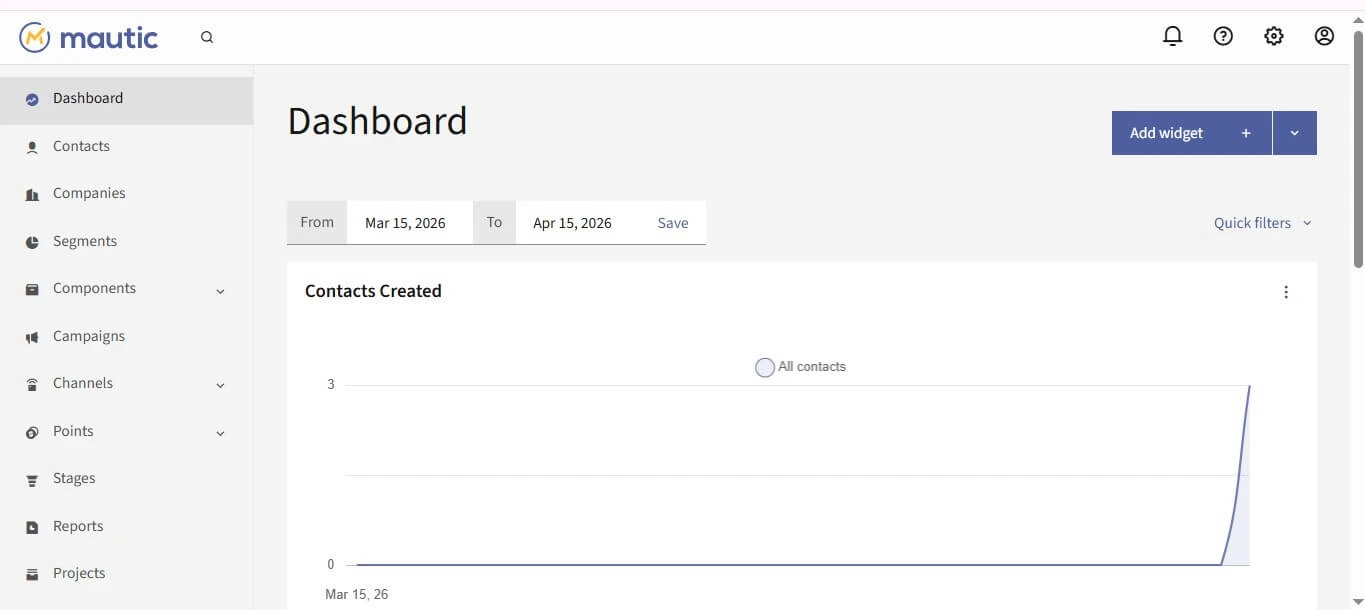Open the notifications bell icon
1365x610 pixels.
point(1172,36)
